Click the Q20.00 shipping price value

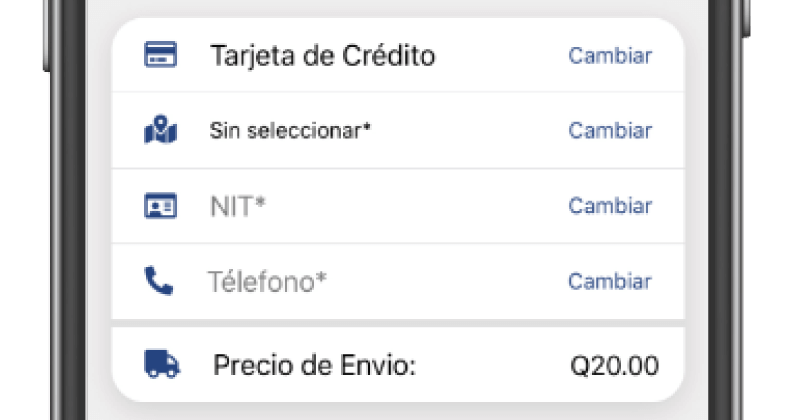click(x=614, y=366)
